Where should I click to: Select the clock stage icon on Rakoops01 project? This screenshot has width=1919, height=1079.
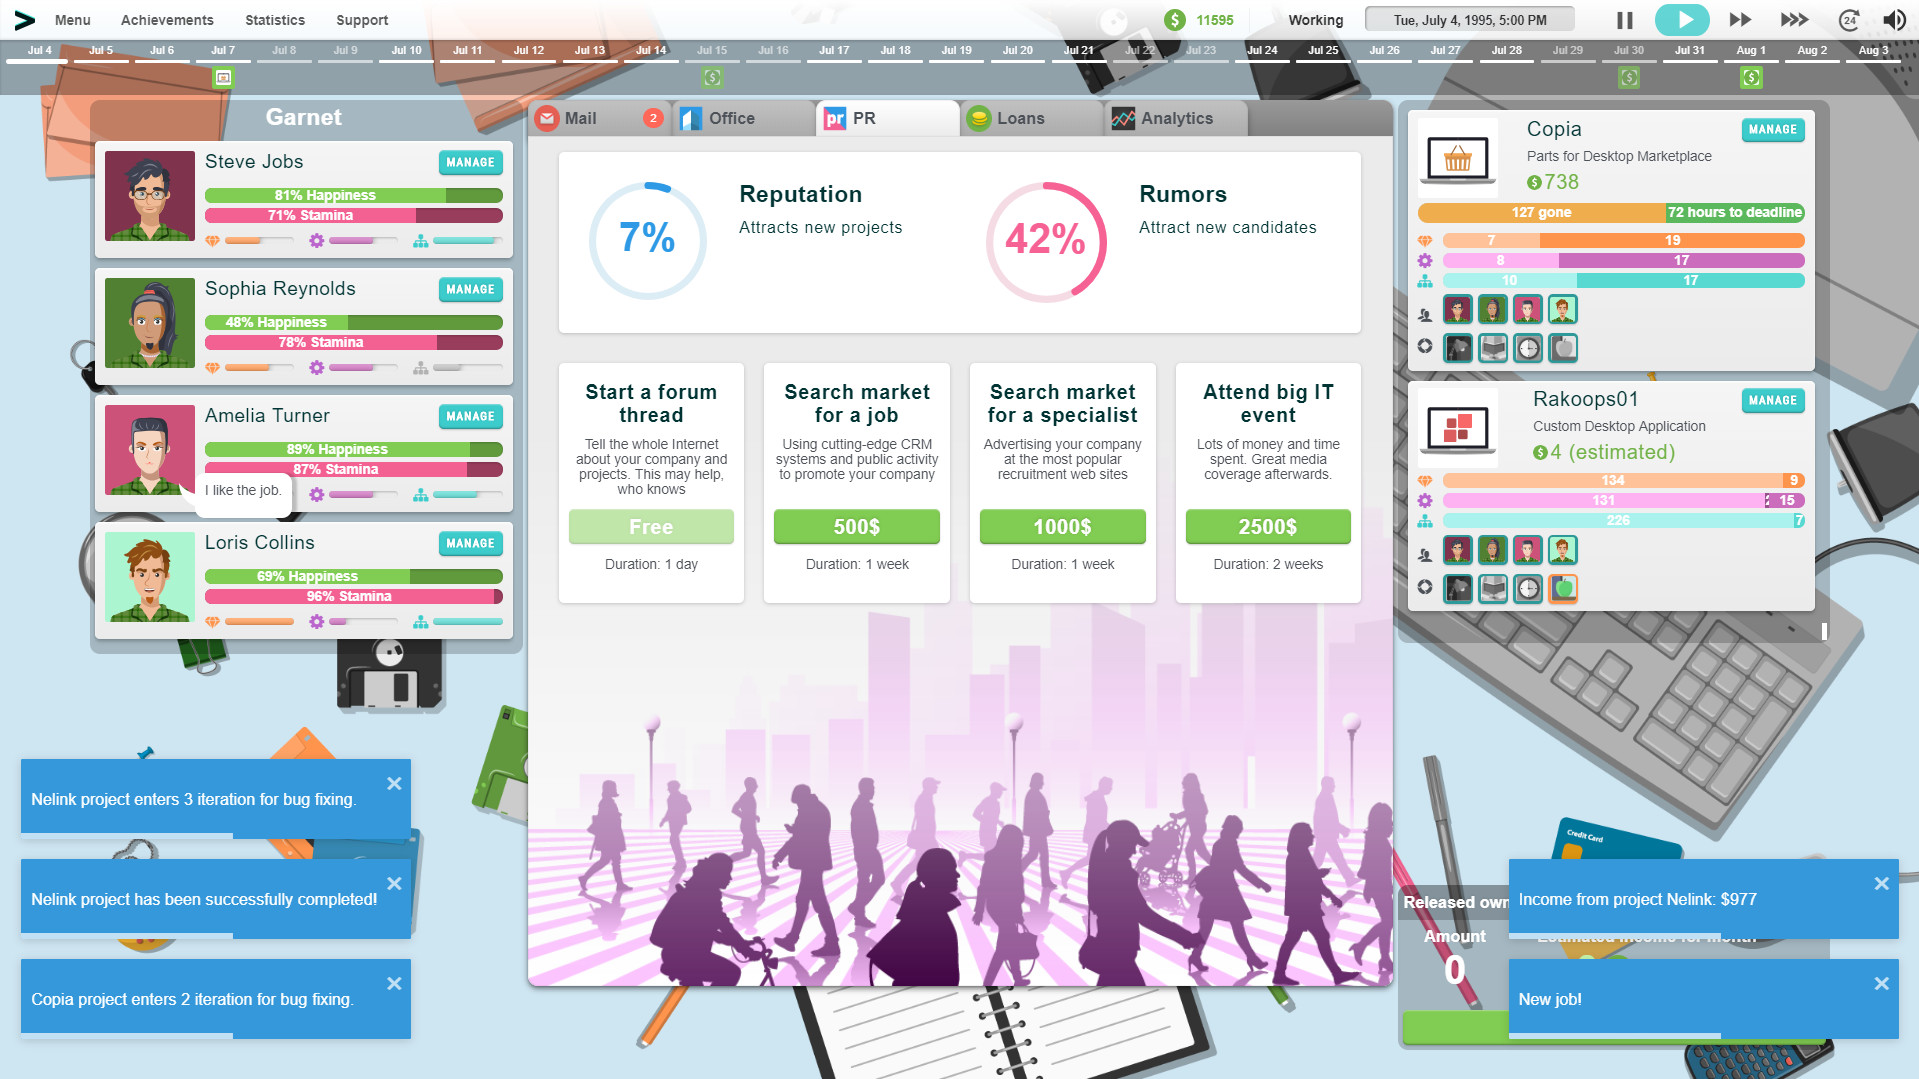(x=1528, y=589)
